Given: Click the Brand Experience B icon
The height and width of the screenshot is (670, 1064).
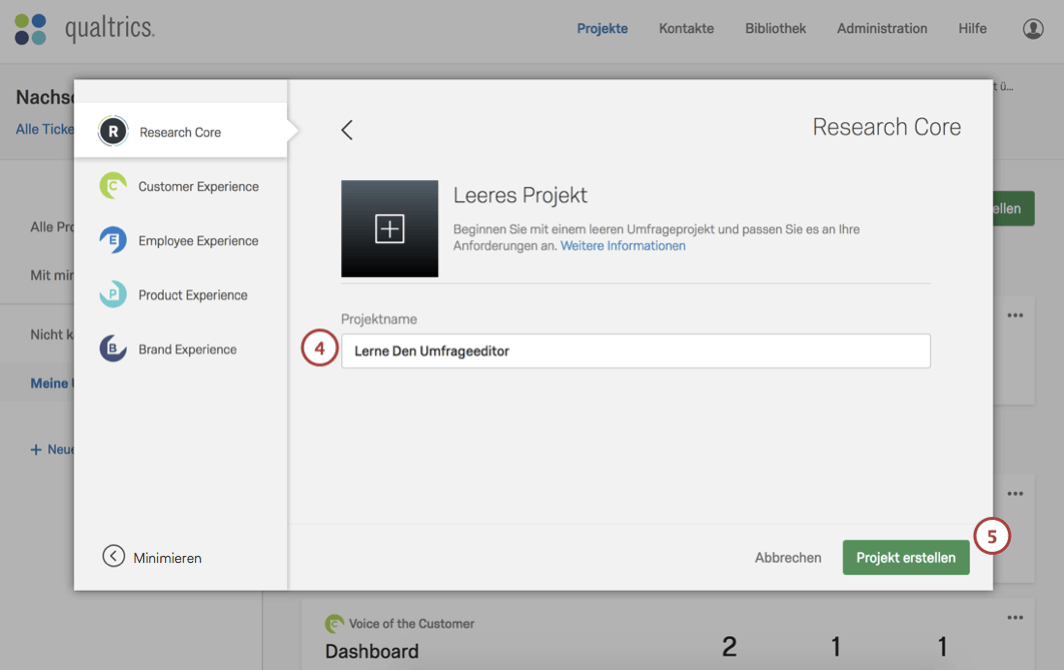Looking at the screenshot, I should click(113, 349).
